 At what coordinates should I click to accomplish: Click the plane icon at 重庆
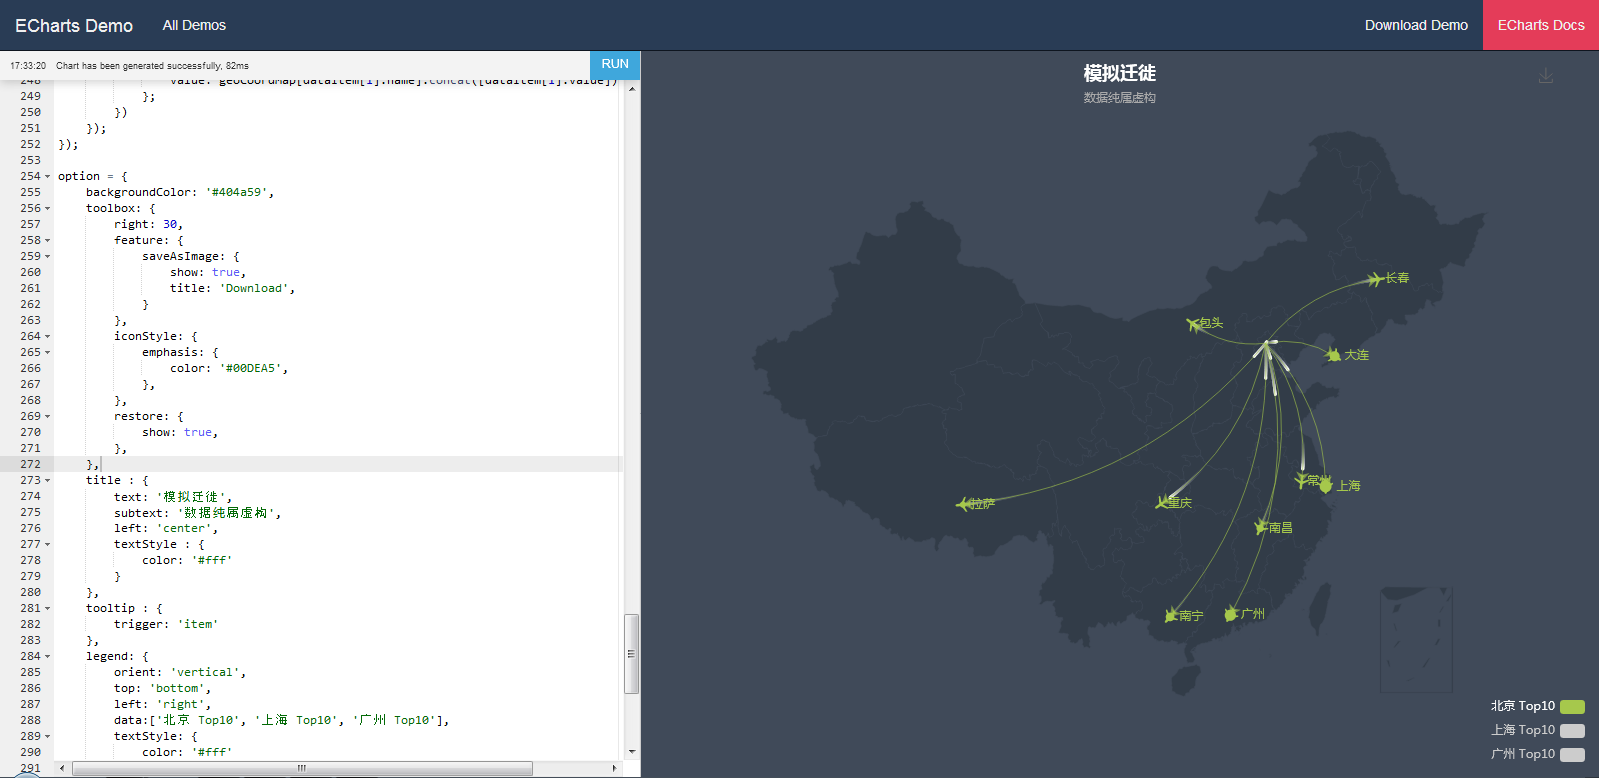[1162, 502]
